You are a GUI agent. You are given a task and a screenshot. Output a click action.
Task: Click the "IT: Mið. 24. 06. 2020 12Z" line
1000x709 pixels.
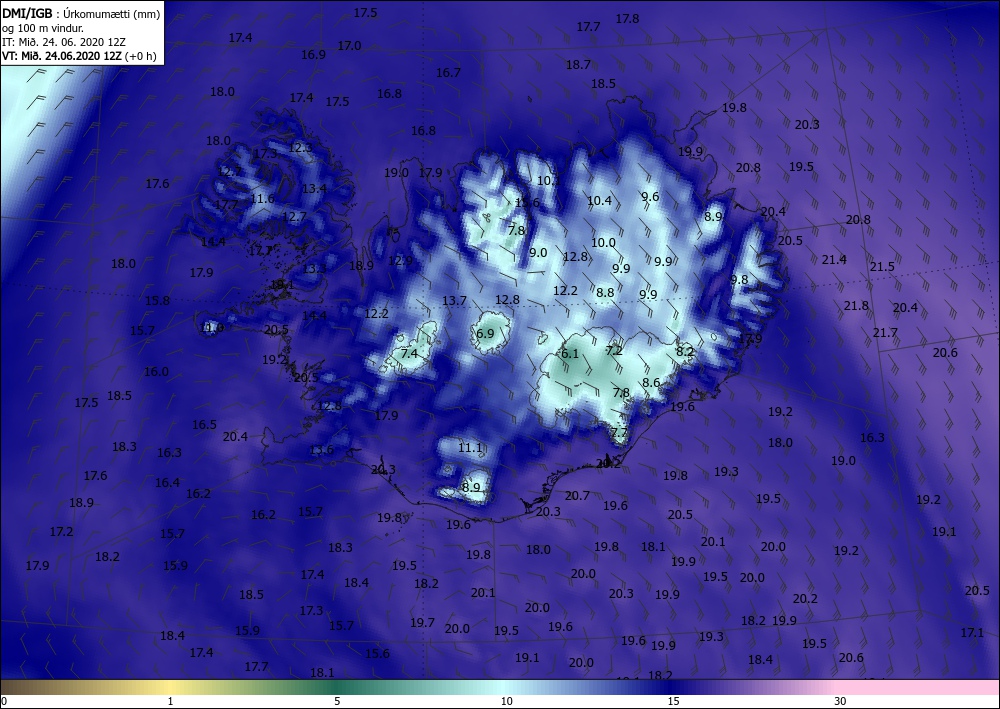point(64,41)
